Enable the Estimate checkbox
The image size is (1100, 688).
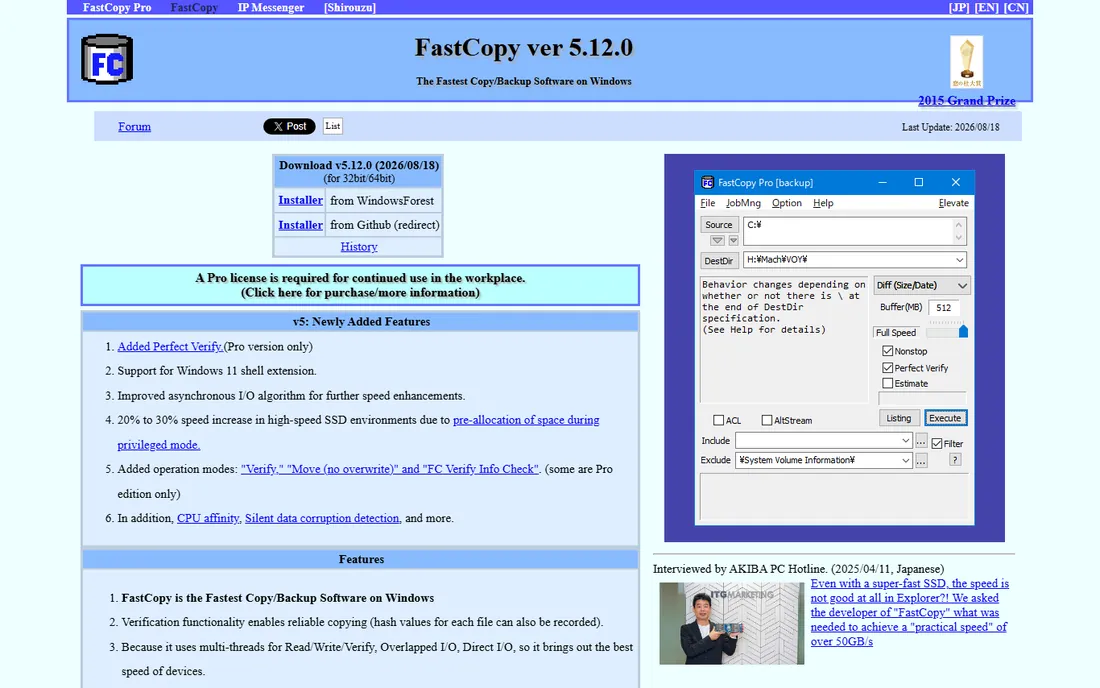click(x=887, y=384)
